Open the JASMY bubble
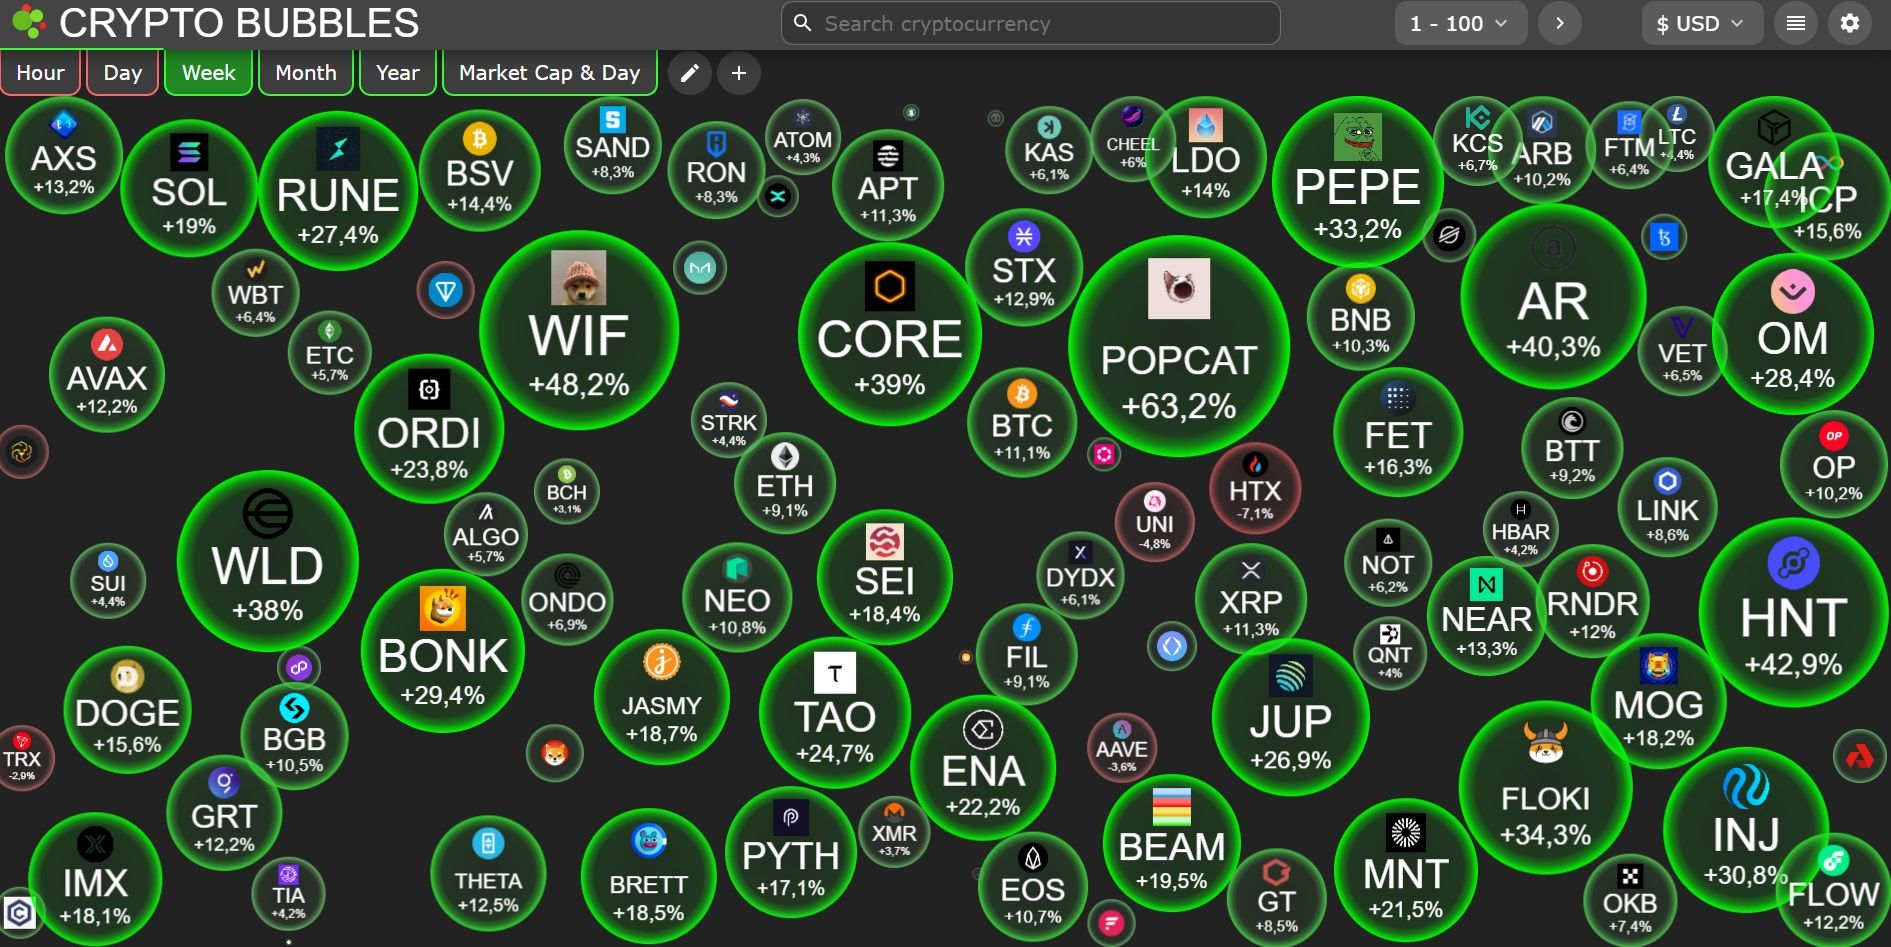Viewport: 1891px width, 947px height. (x=661, y=696)
